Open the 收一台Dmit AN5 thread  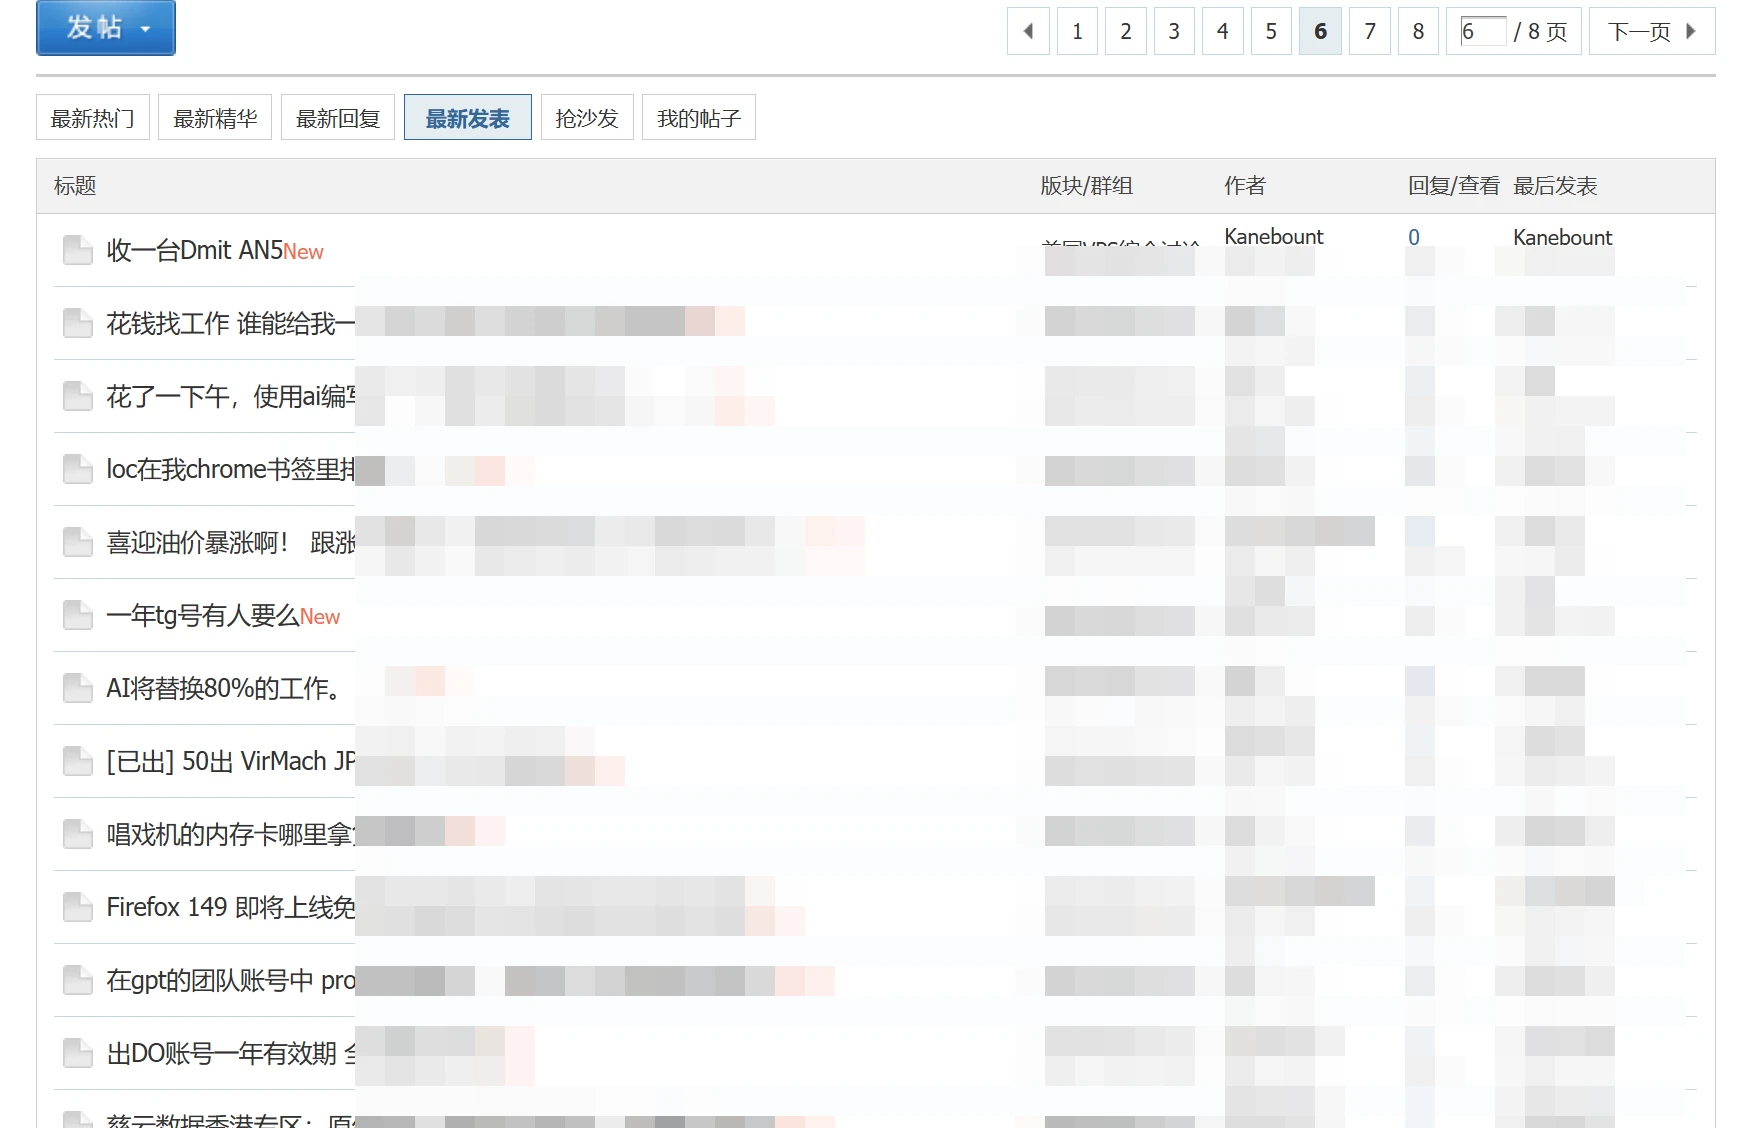[193, 250]
